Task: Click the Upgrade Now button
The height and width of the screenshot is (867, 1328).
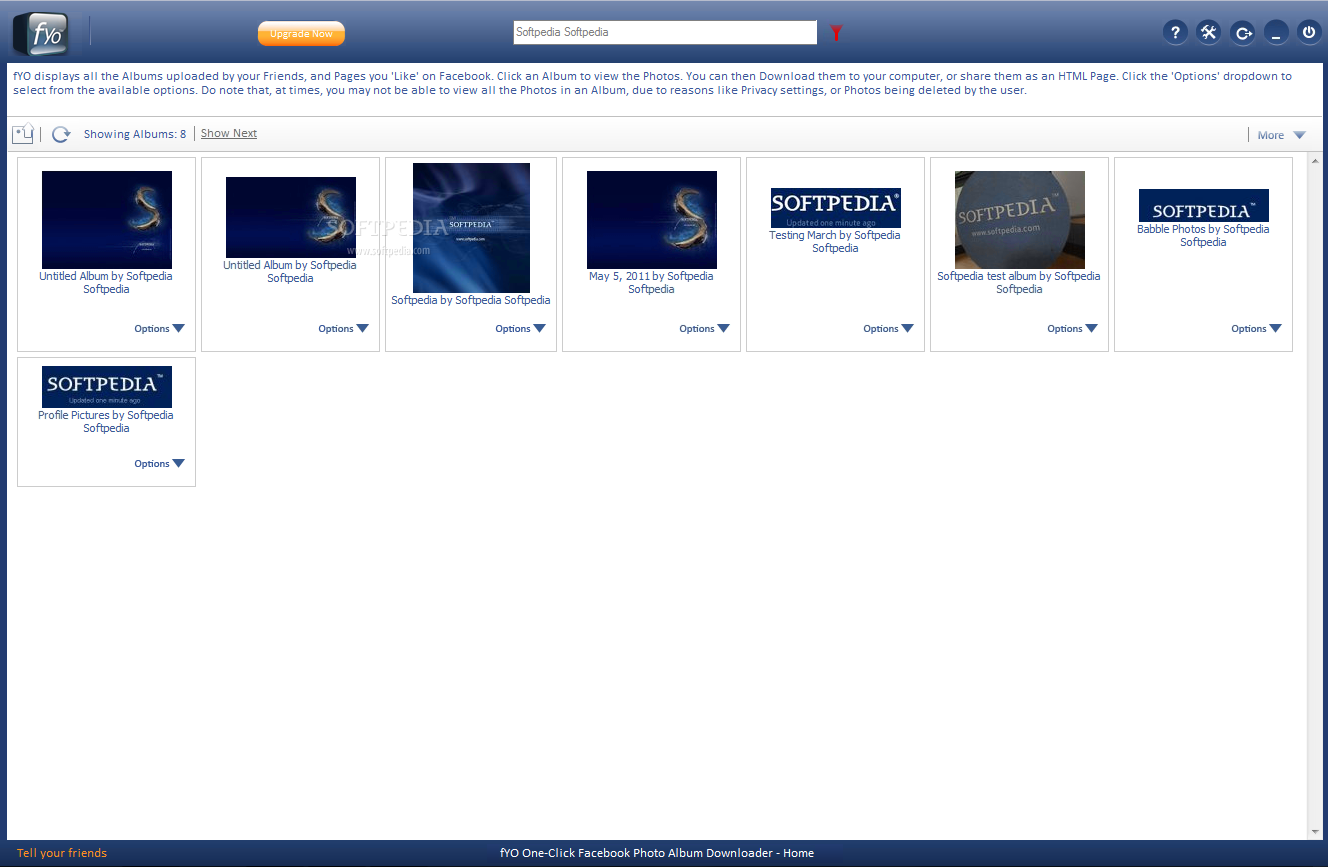Action: [301, 34]
